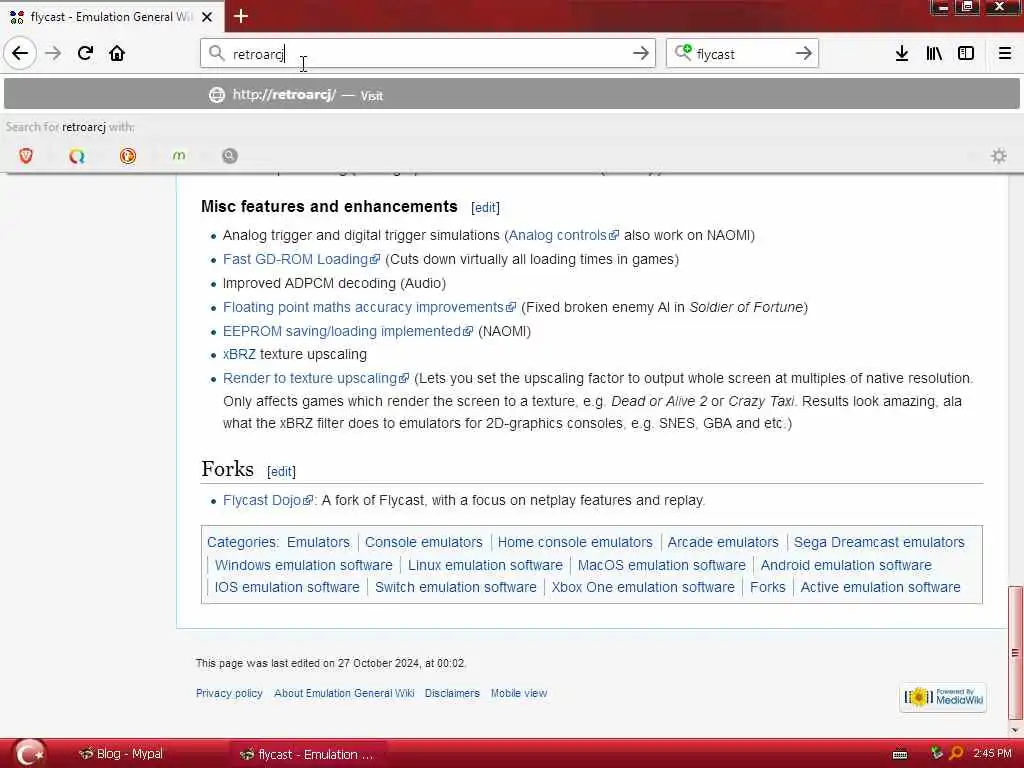
Task: Click the green arrow safely-remove tray icon
Action: tap(936, 753)
